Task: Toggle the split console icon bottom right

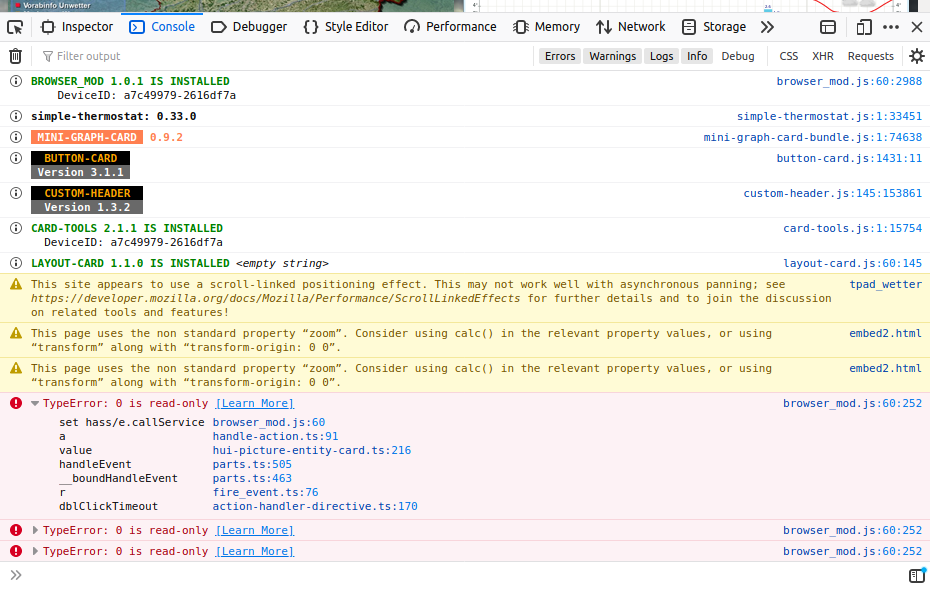Action: [916, 575]
